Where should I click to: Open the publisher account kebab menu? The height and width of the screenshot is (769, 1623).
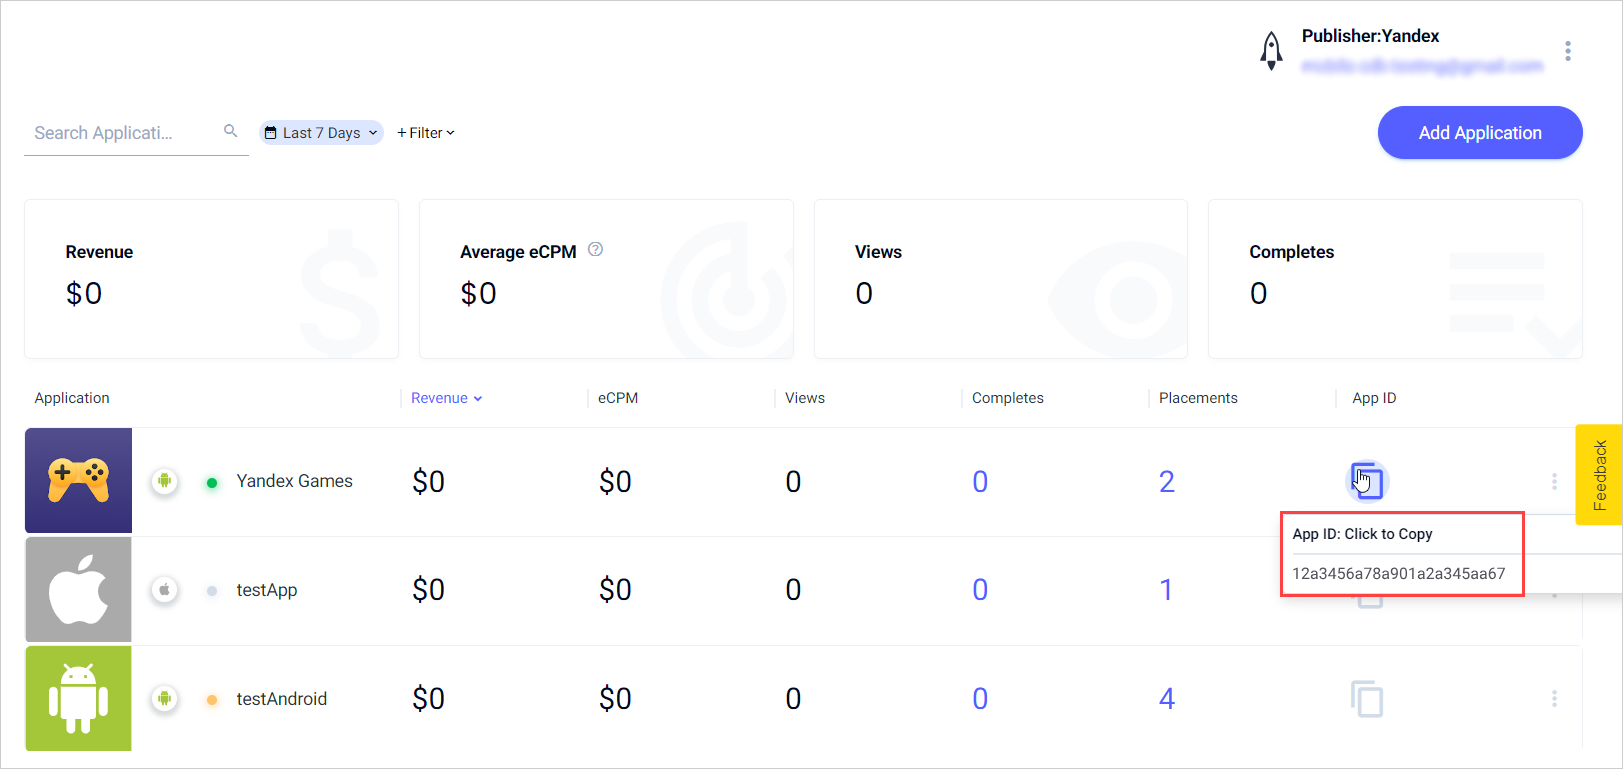[x=1567, y=51]
